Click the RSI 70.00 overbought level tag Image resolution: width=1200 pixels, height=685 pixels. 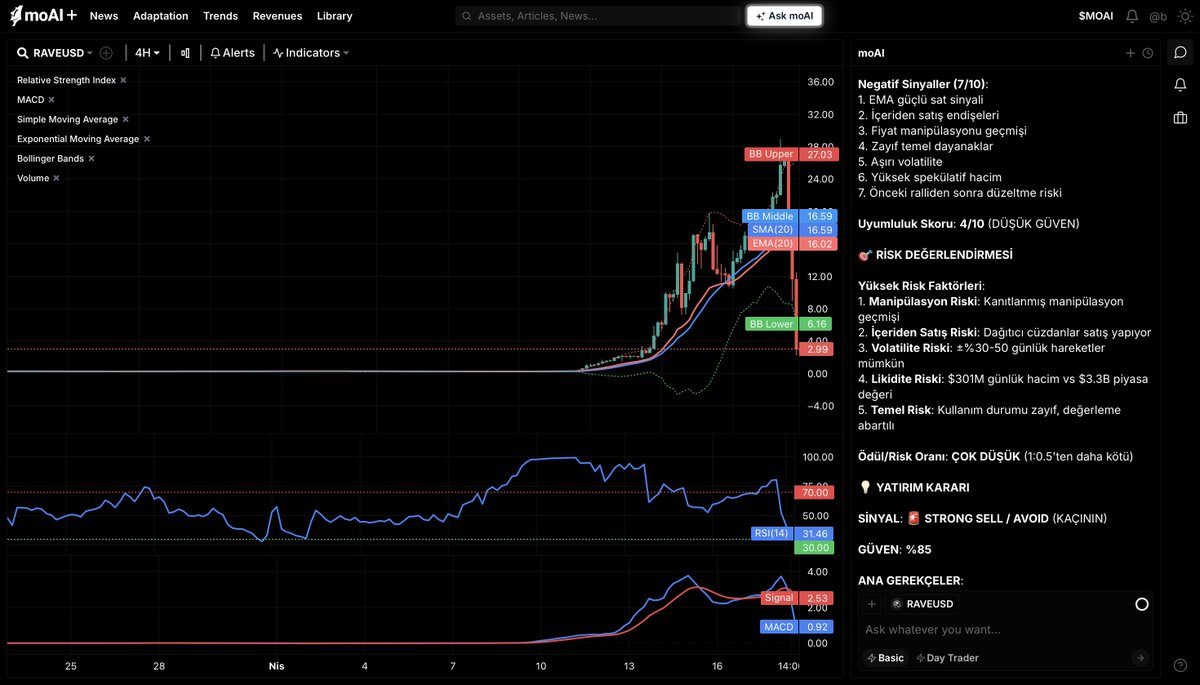click(815, 493)
